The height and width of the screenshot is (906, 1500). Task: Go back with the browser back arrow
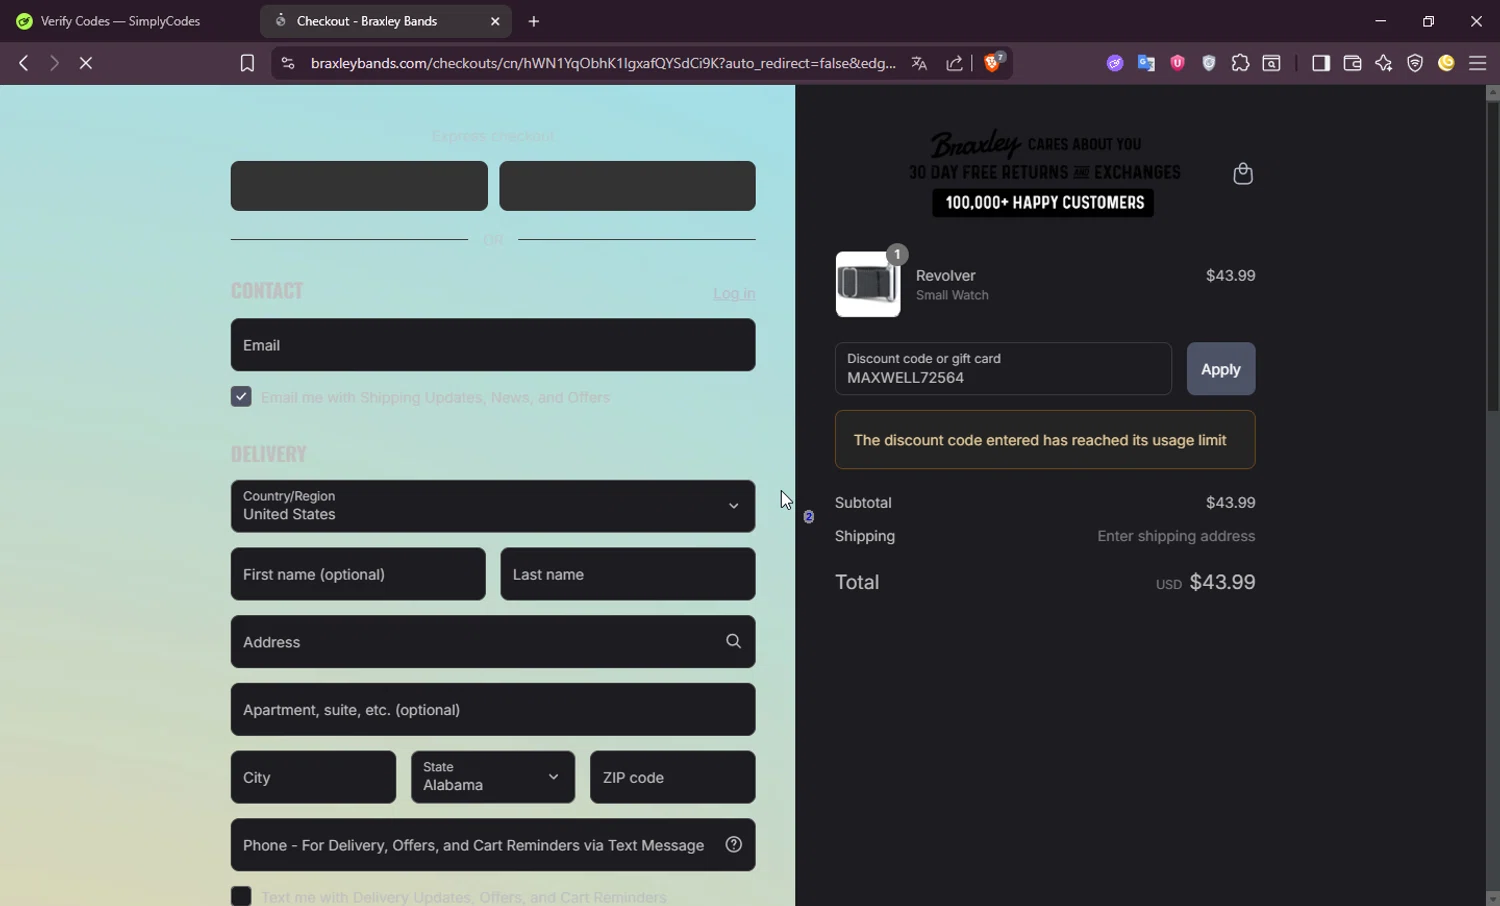(x=24, y=63)
